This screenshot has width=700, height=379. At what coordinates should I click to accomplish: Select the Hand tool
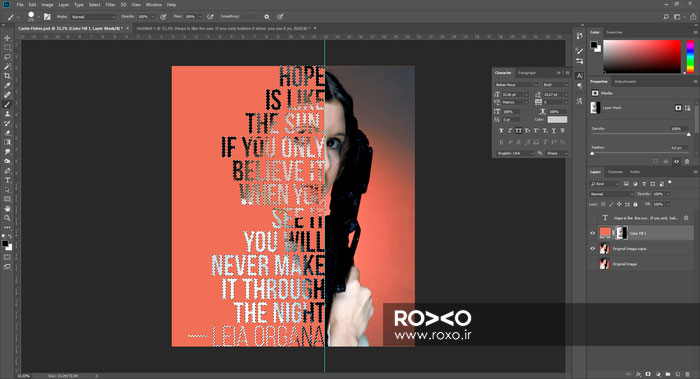coord(7,208)
